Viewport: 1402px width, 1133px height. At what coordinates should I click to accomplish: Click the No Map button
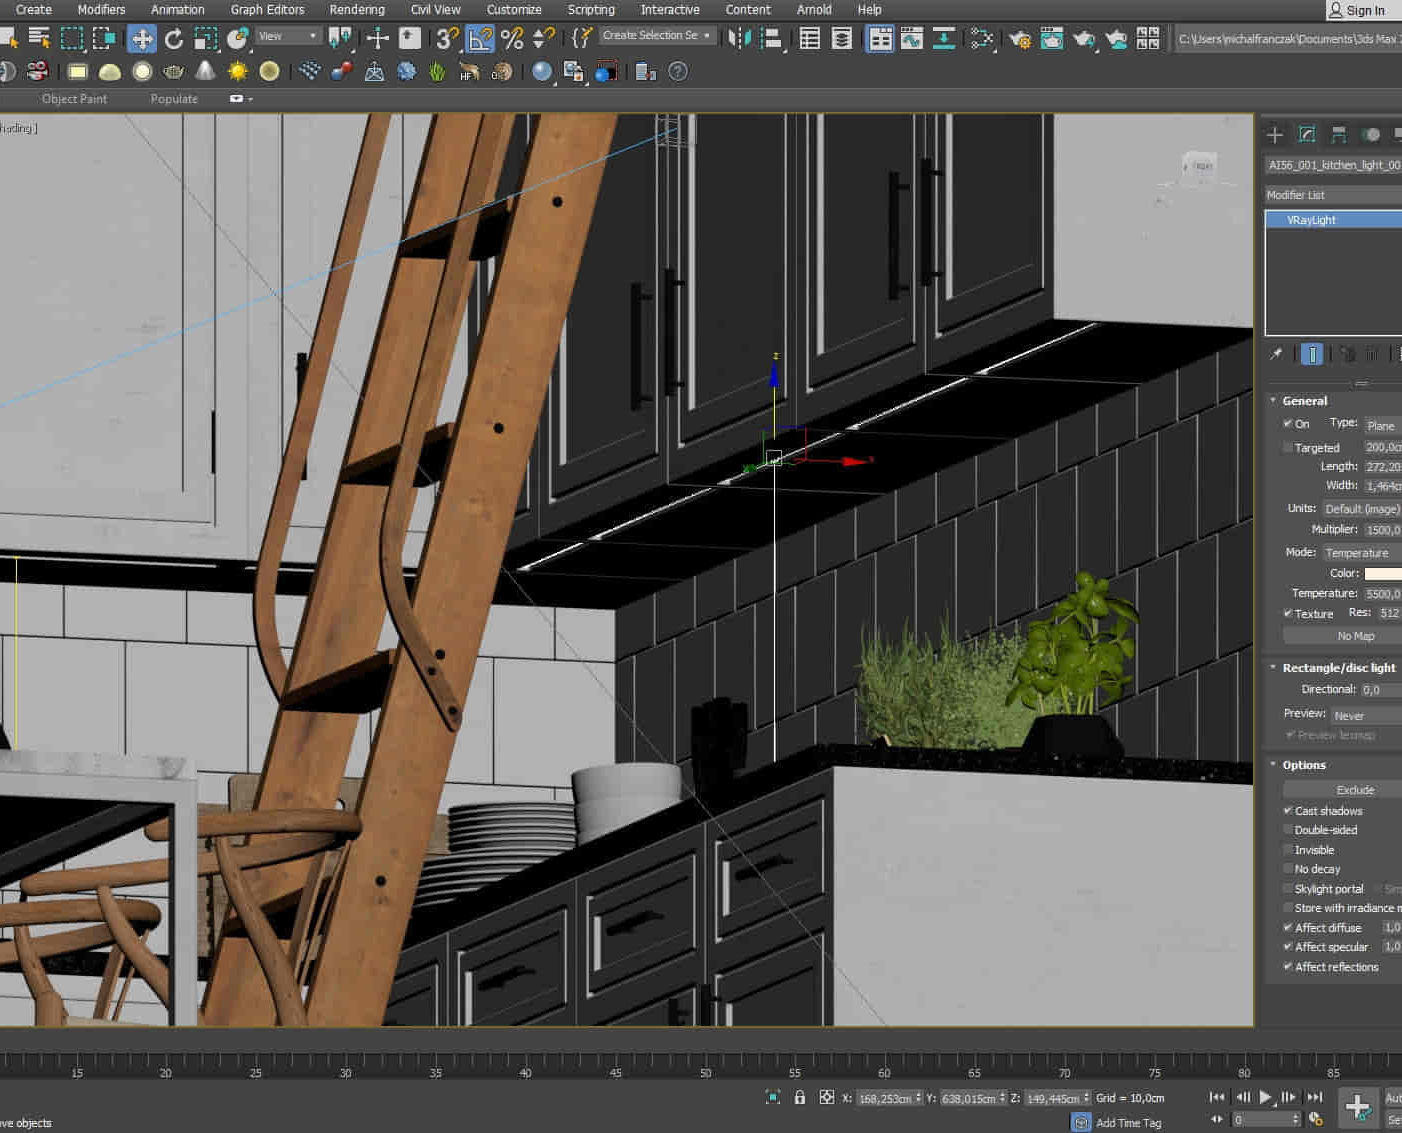click(1343, 635)
